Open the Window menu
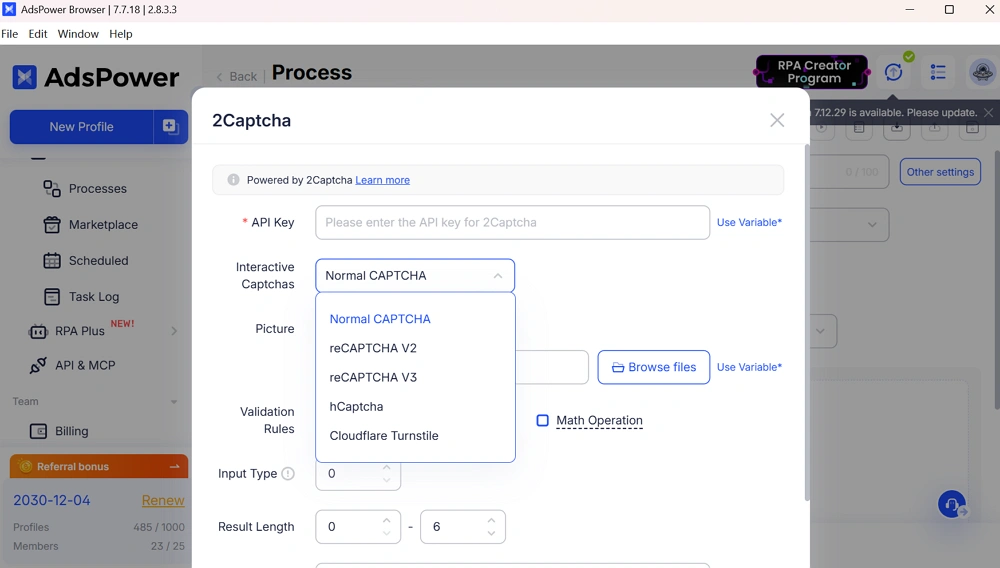This screenshot has height=568, width=1000. 78,34
